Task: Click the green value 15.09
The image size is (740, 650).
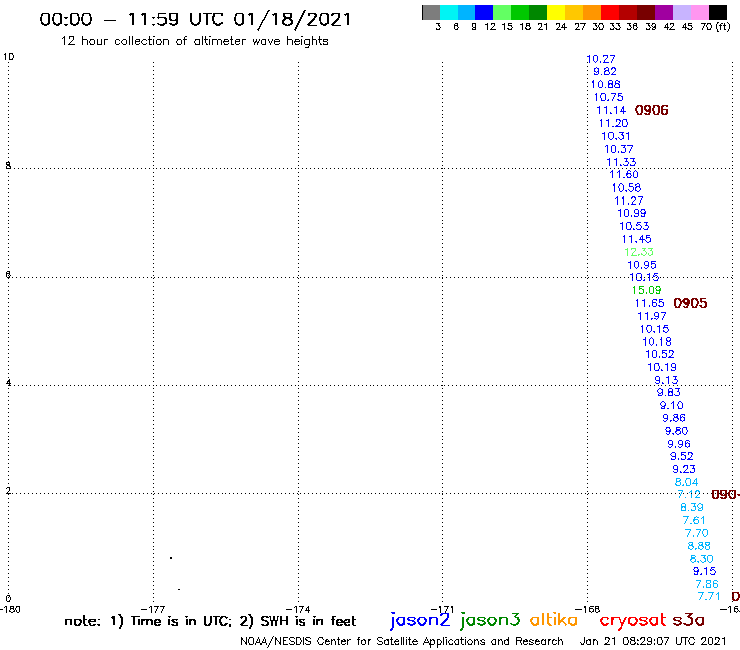Action: 647,290
